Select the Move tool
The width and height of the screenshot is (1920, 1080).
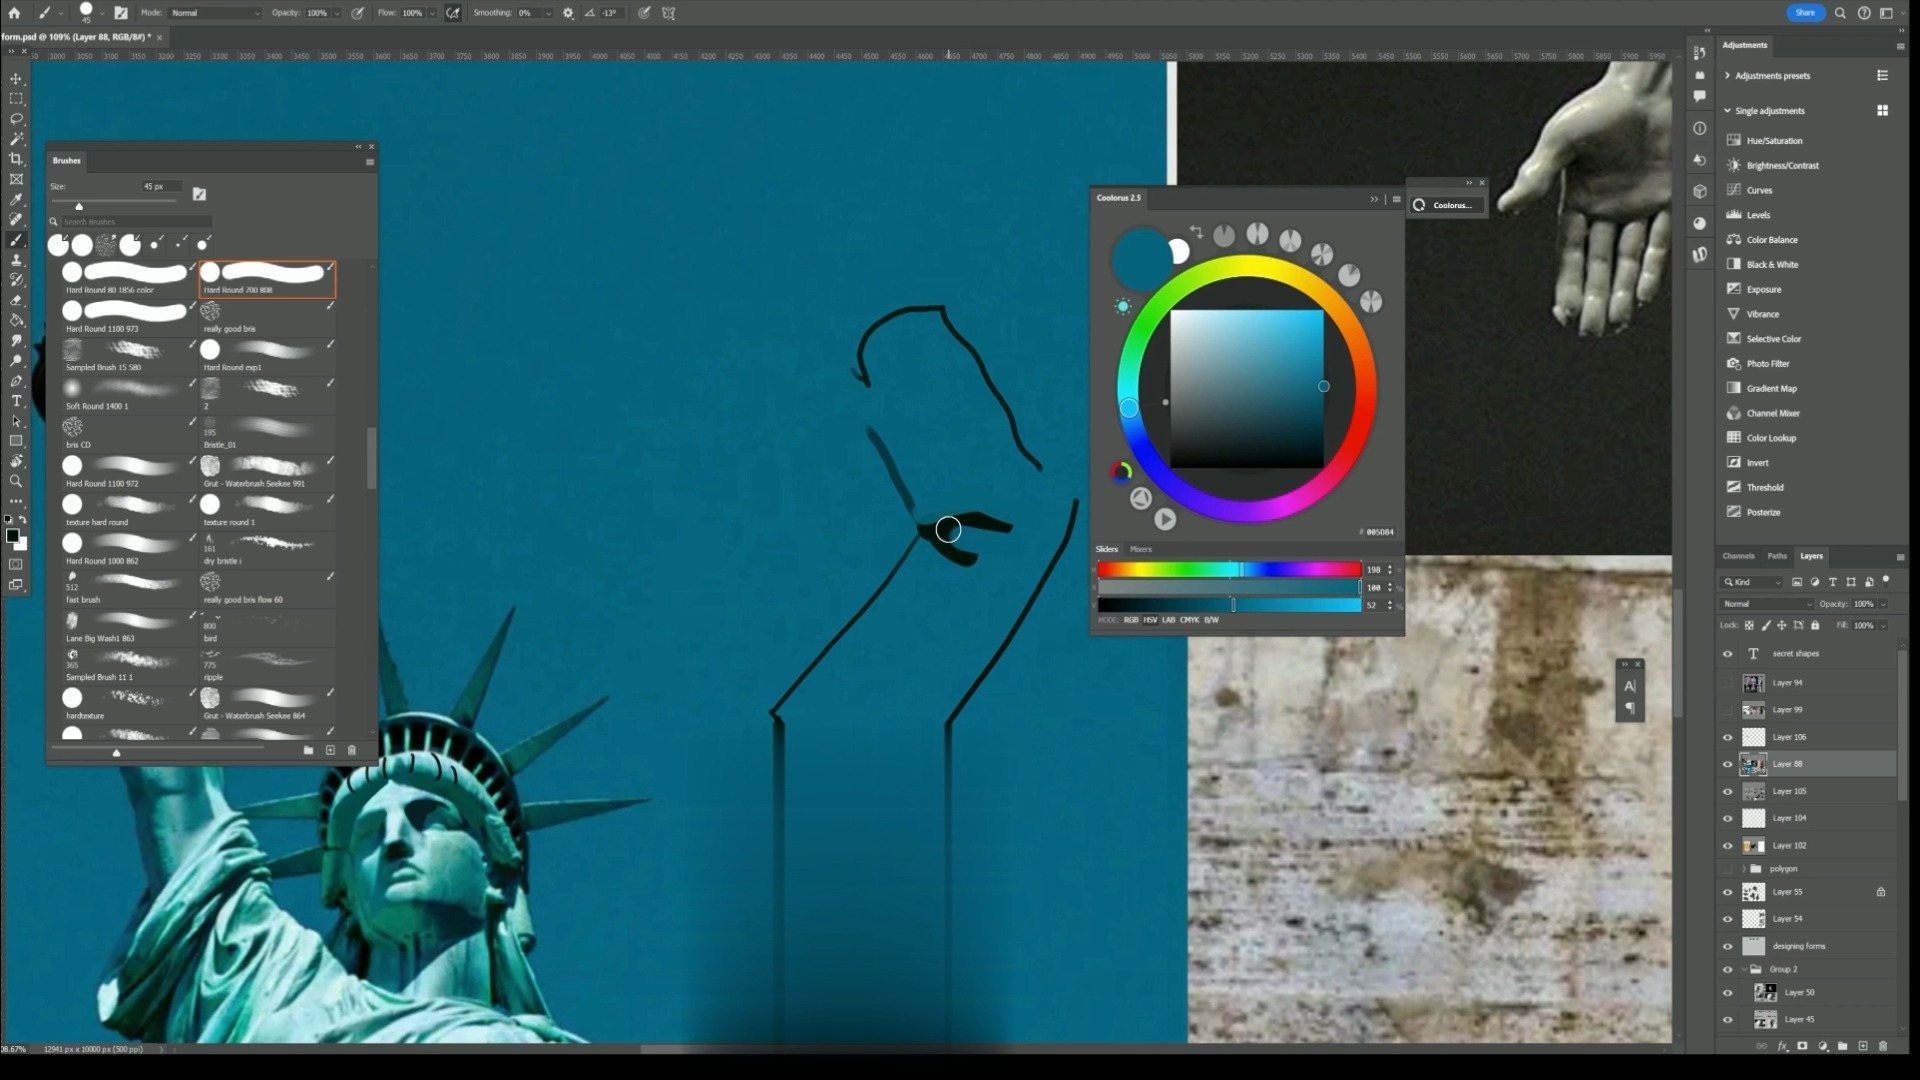pos(16,79)
